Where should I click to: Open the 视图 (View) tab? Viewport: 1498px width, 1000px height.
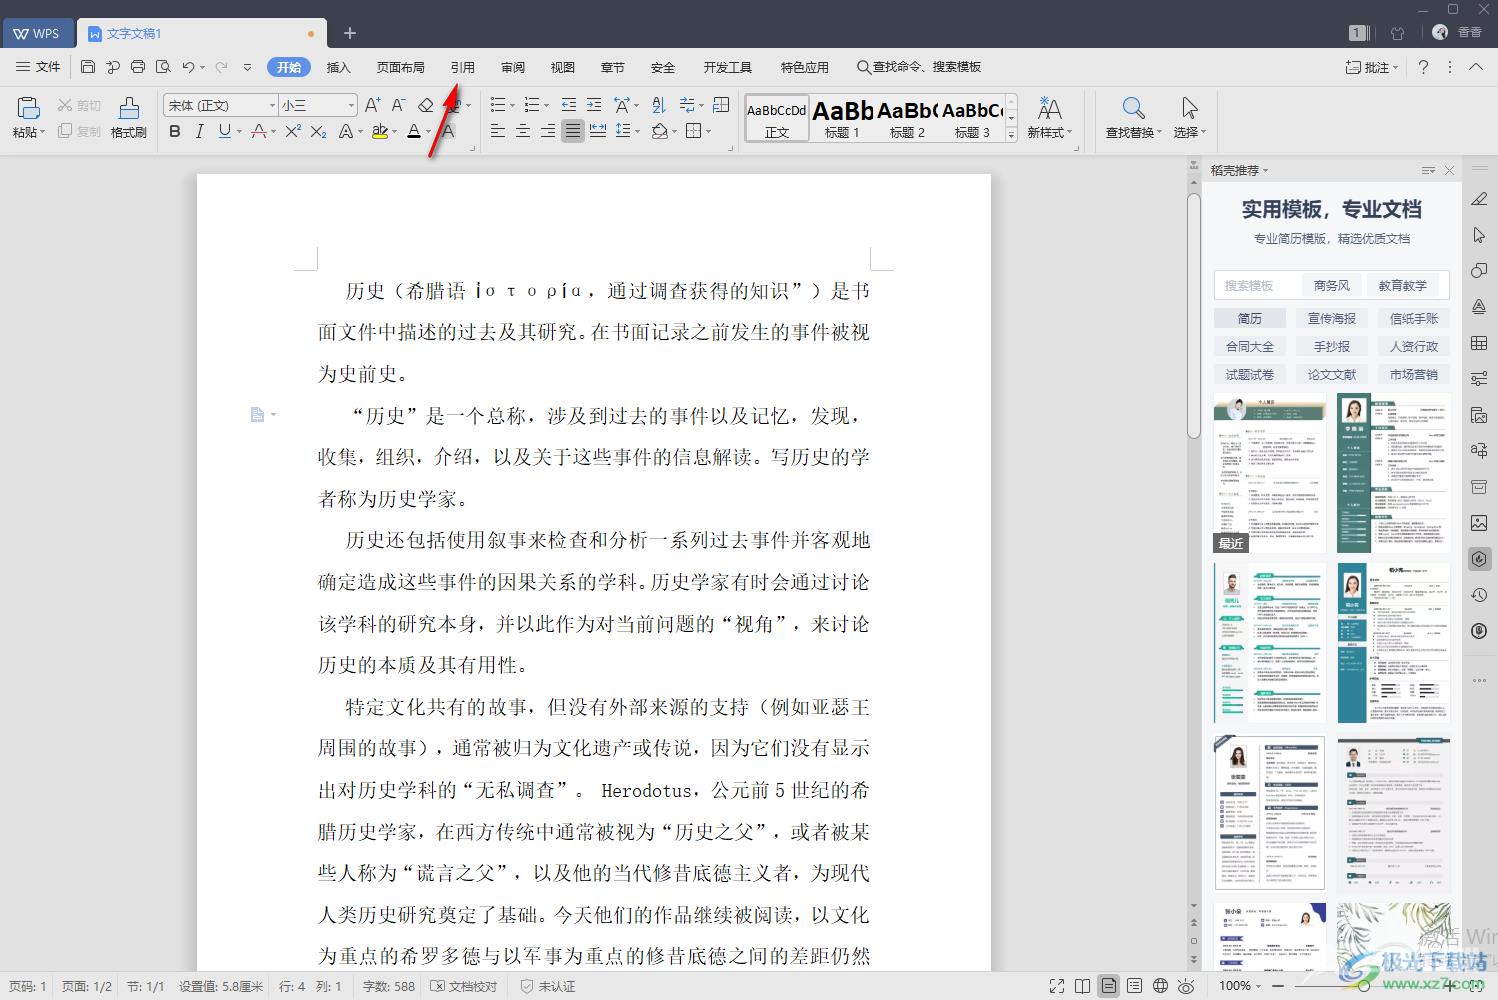(563, 67)
